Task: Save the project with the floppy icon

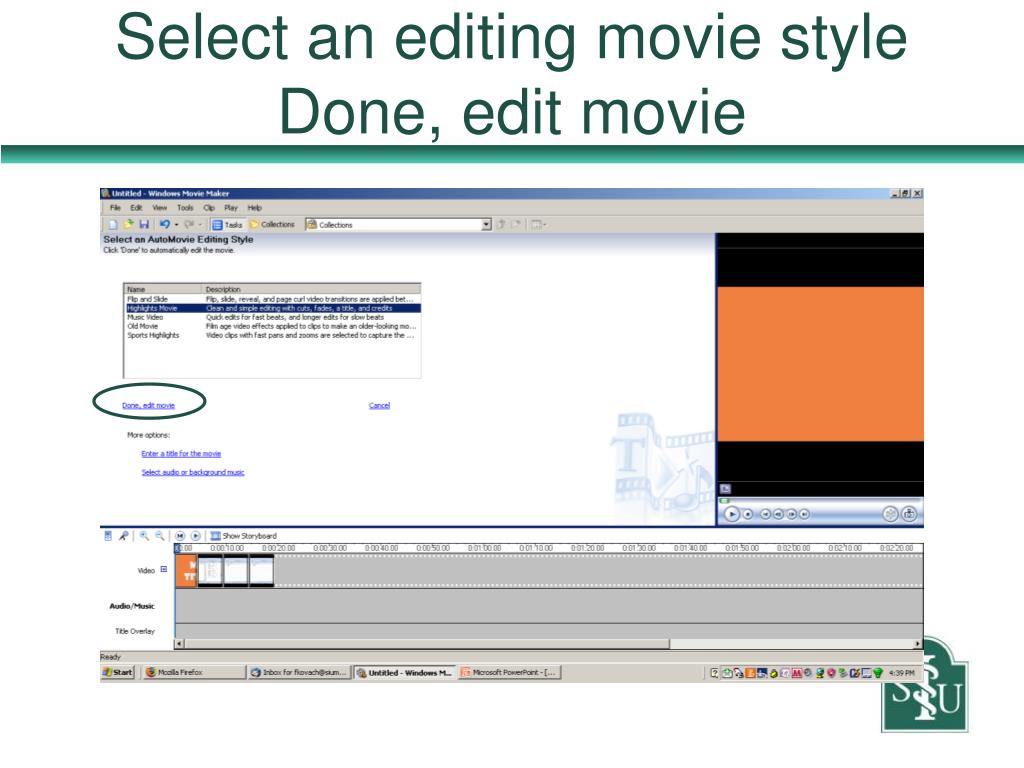Action: 144,225
